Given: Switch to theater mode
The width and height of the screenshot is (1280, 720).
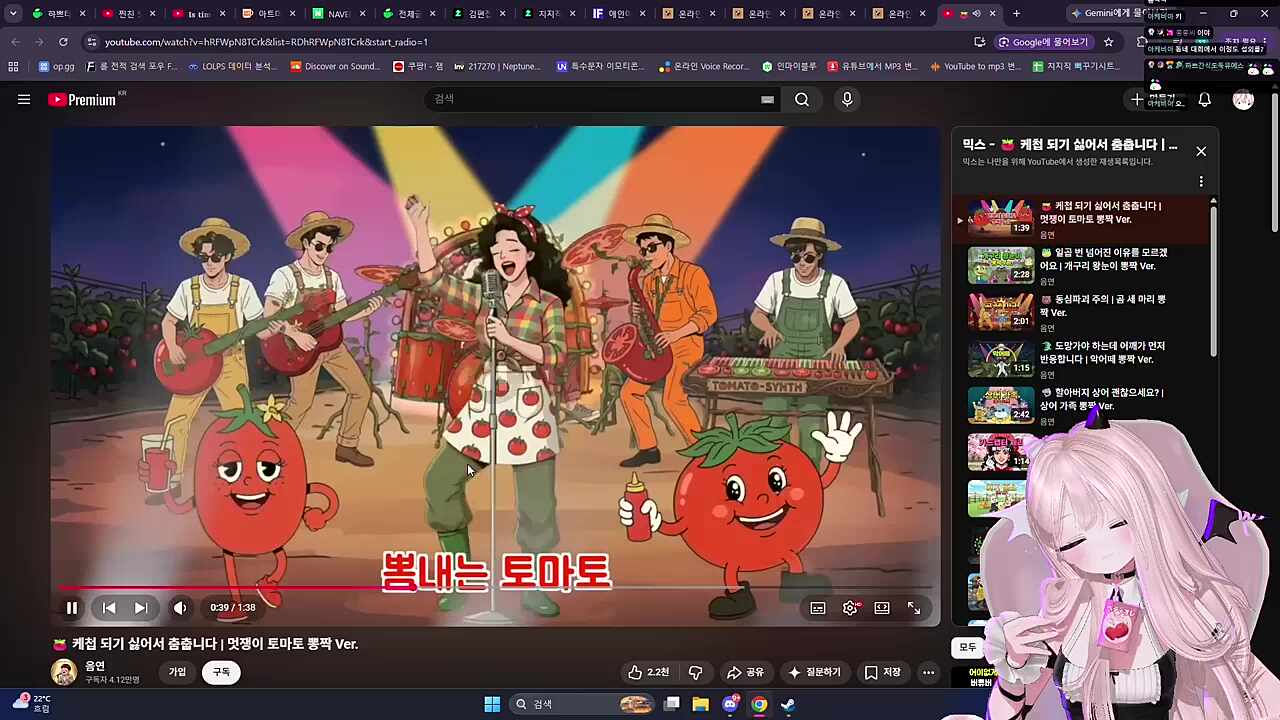Looking at the screenshot, I should point(882,608).
